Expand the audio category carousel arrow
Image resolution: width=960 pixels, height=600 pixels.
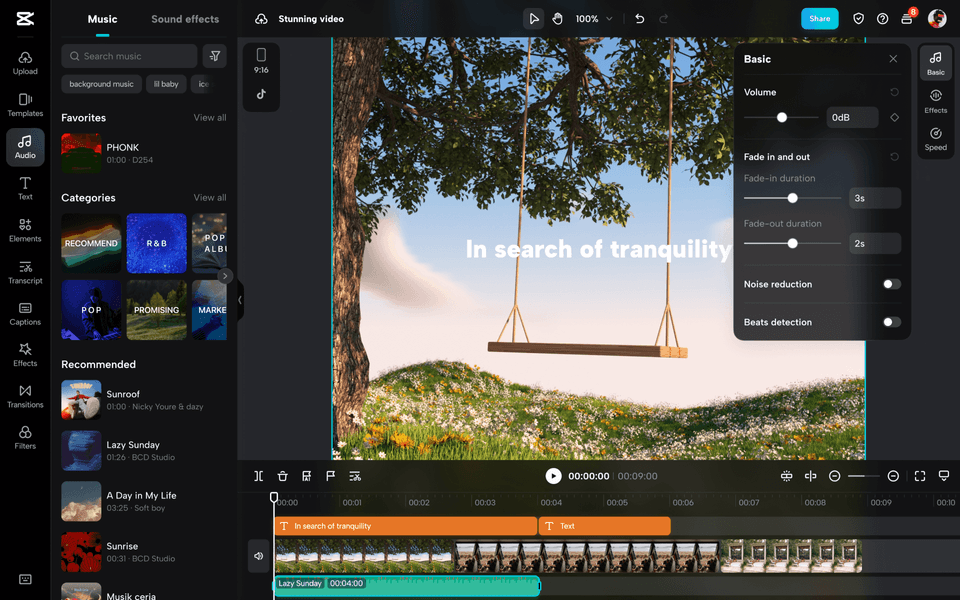226,276
